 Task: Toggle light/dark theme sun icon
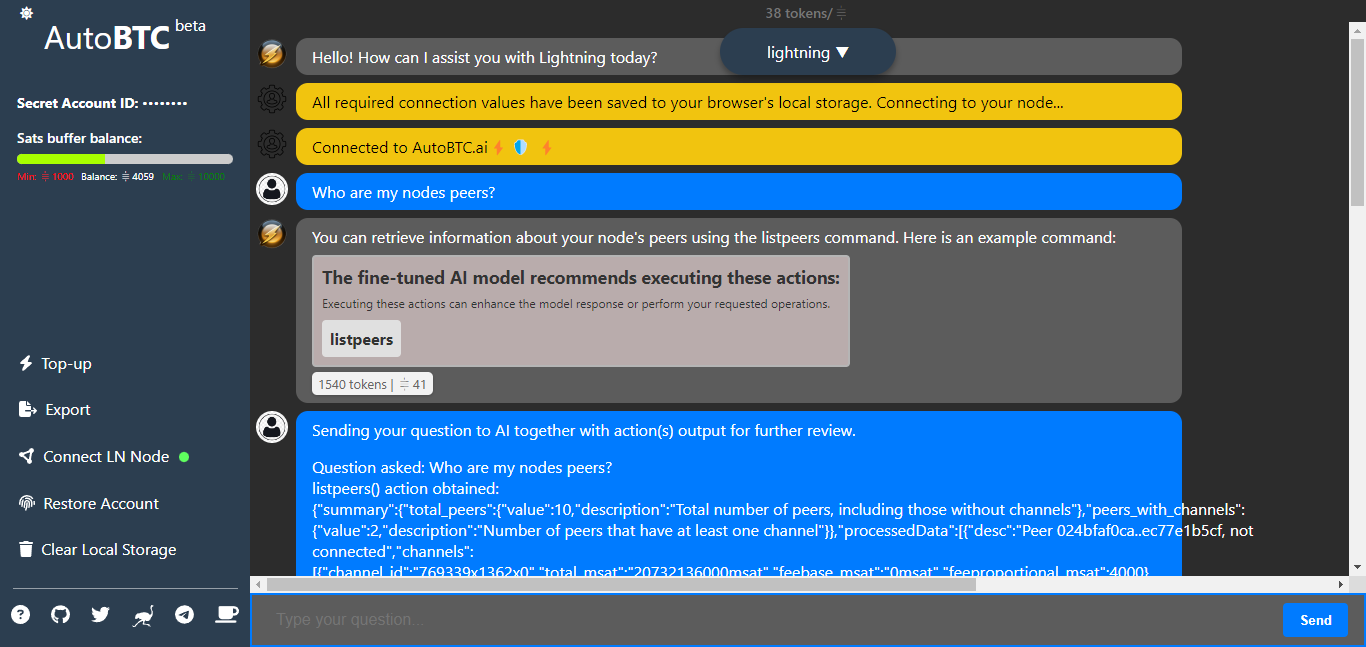[x=25, y=13]
